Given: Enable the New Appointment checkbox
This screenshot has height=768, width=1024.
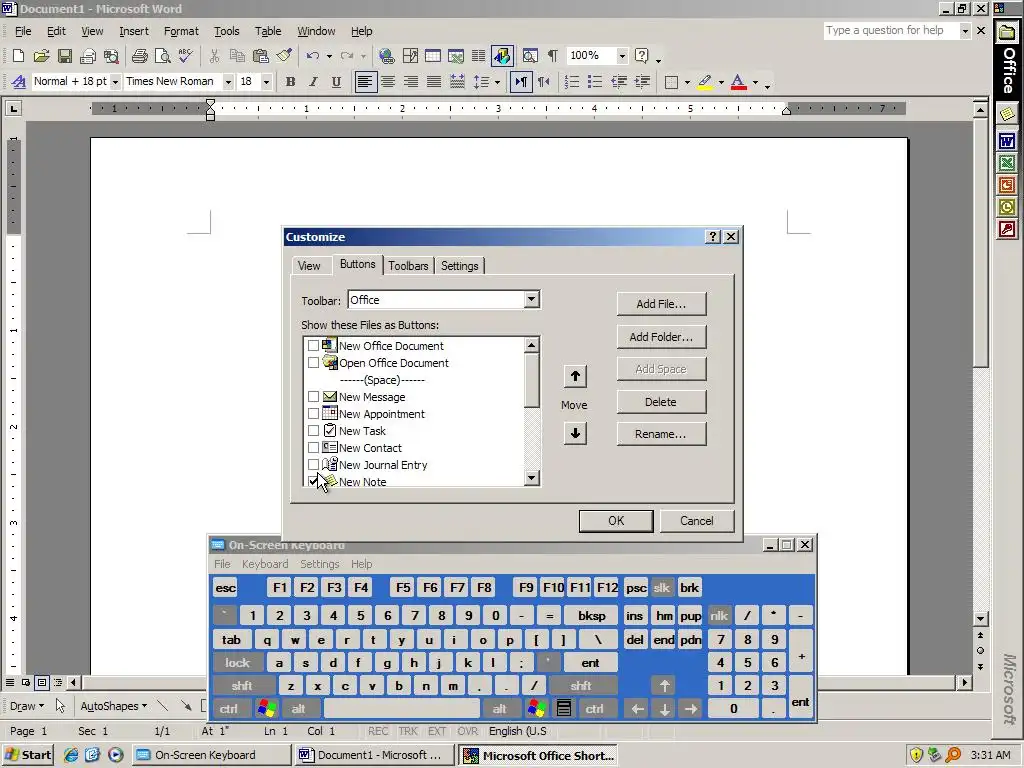Looking at the screenshot, I should [313, 413].
